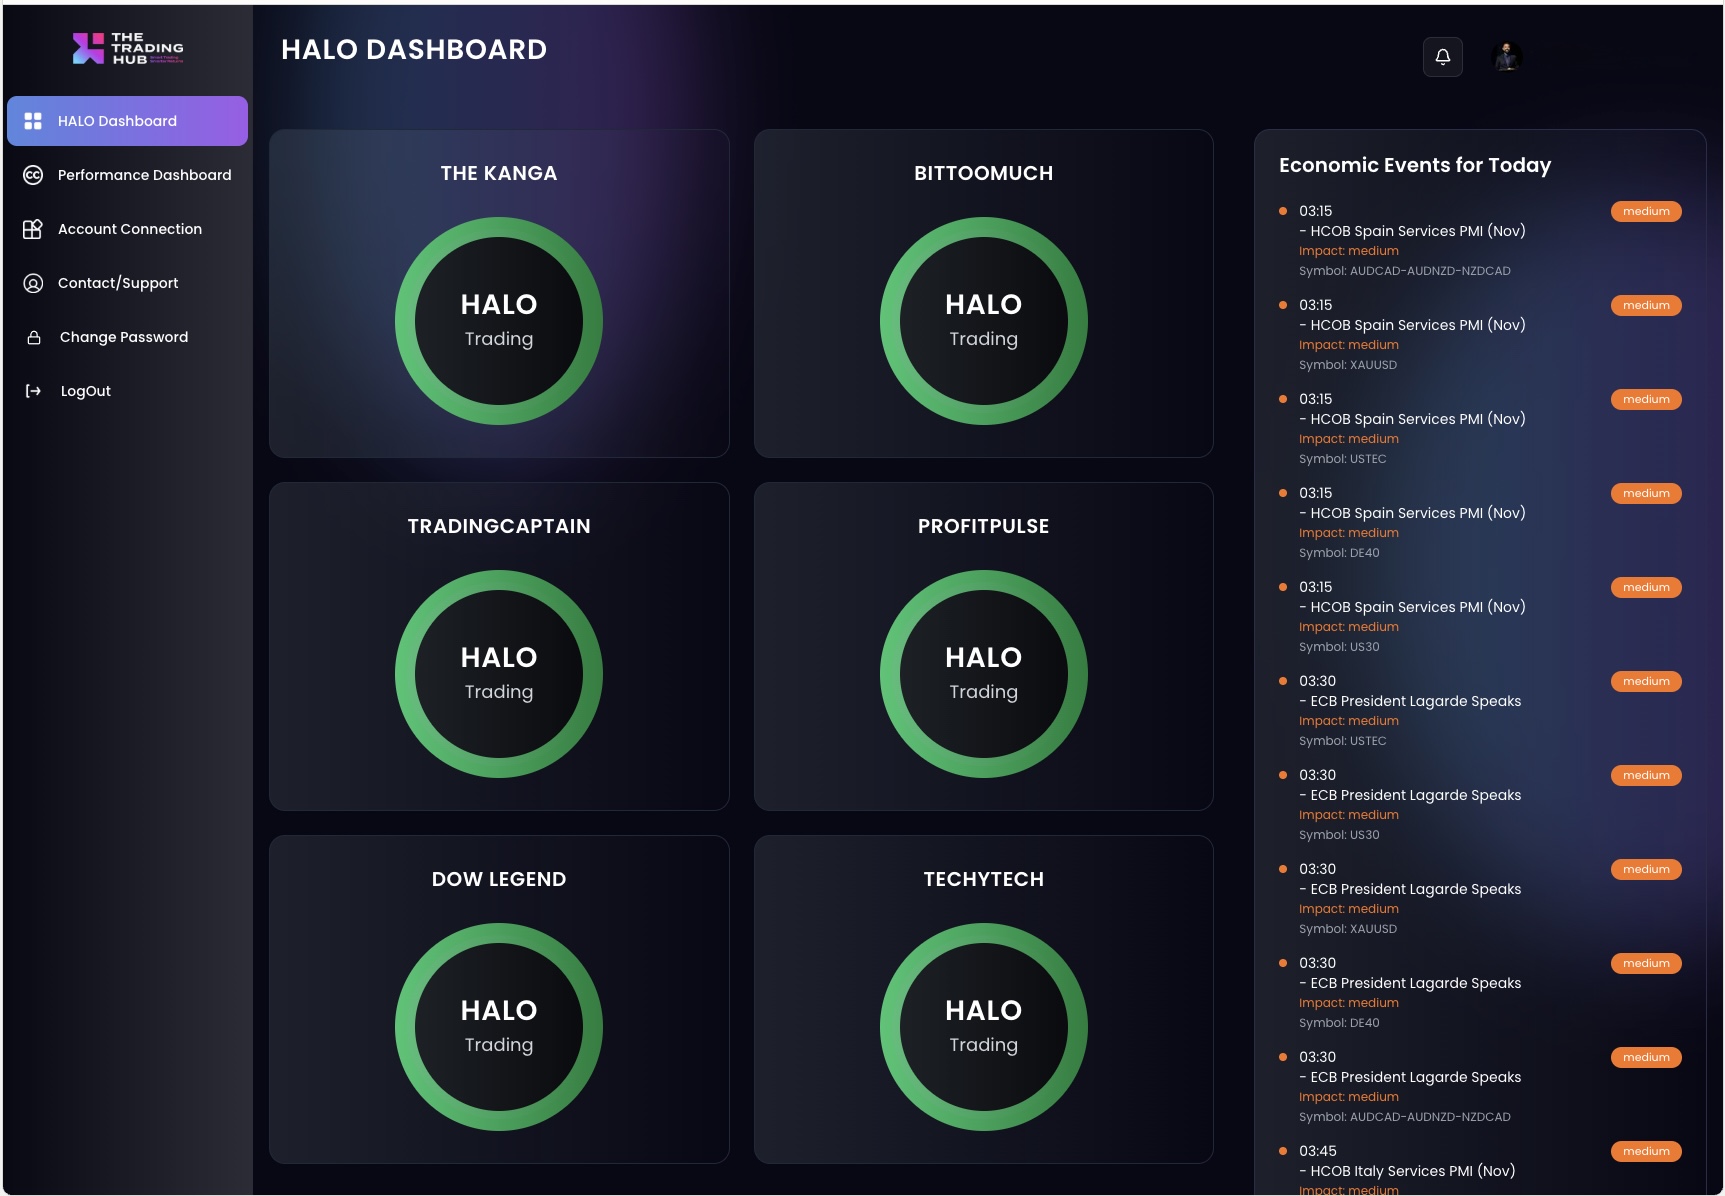The width and height of the screenshot is (1725, 1196).
Task: Select the Change Password menu item
Action: click(124, 337)
